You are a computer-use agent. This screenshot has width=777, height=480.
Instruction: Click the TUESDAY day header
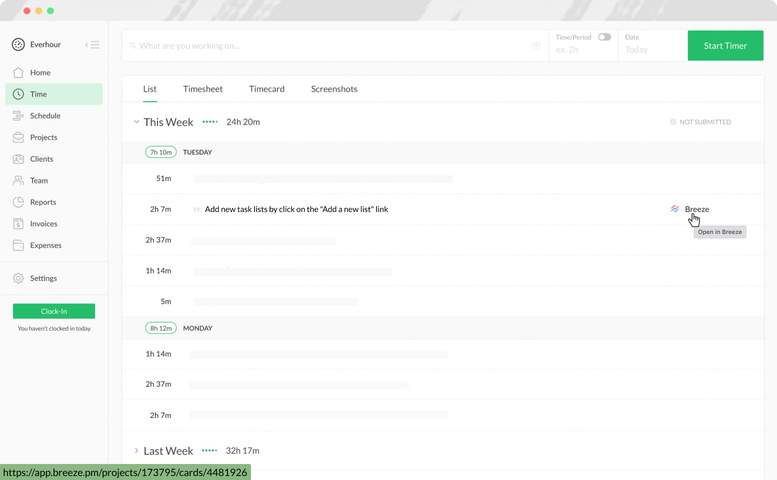pos(197,152)
